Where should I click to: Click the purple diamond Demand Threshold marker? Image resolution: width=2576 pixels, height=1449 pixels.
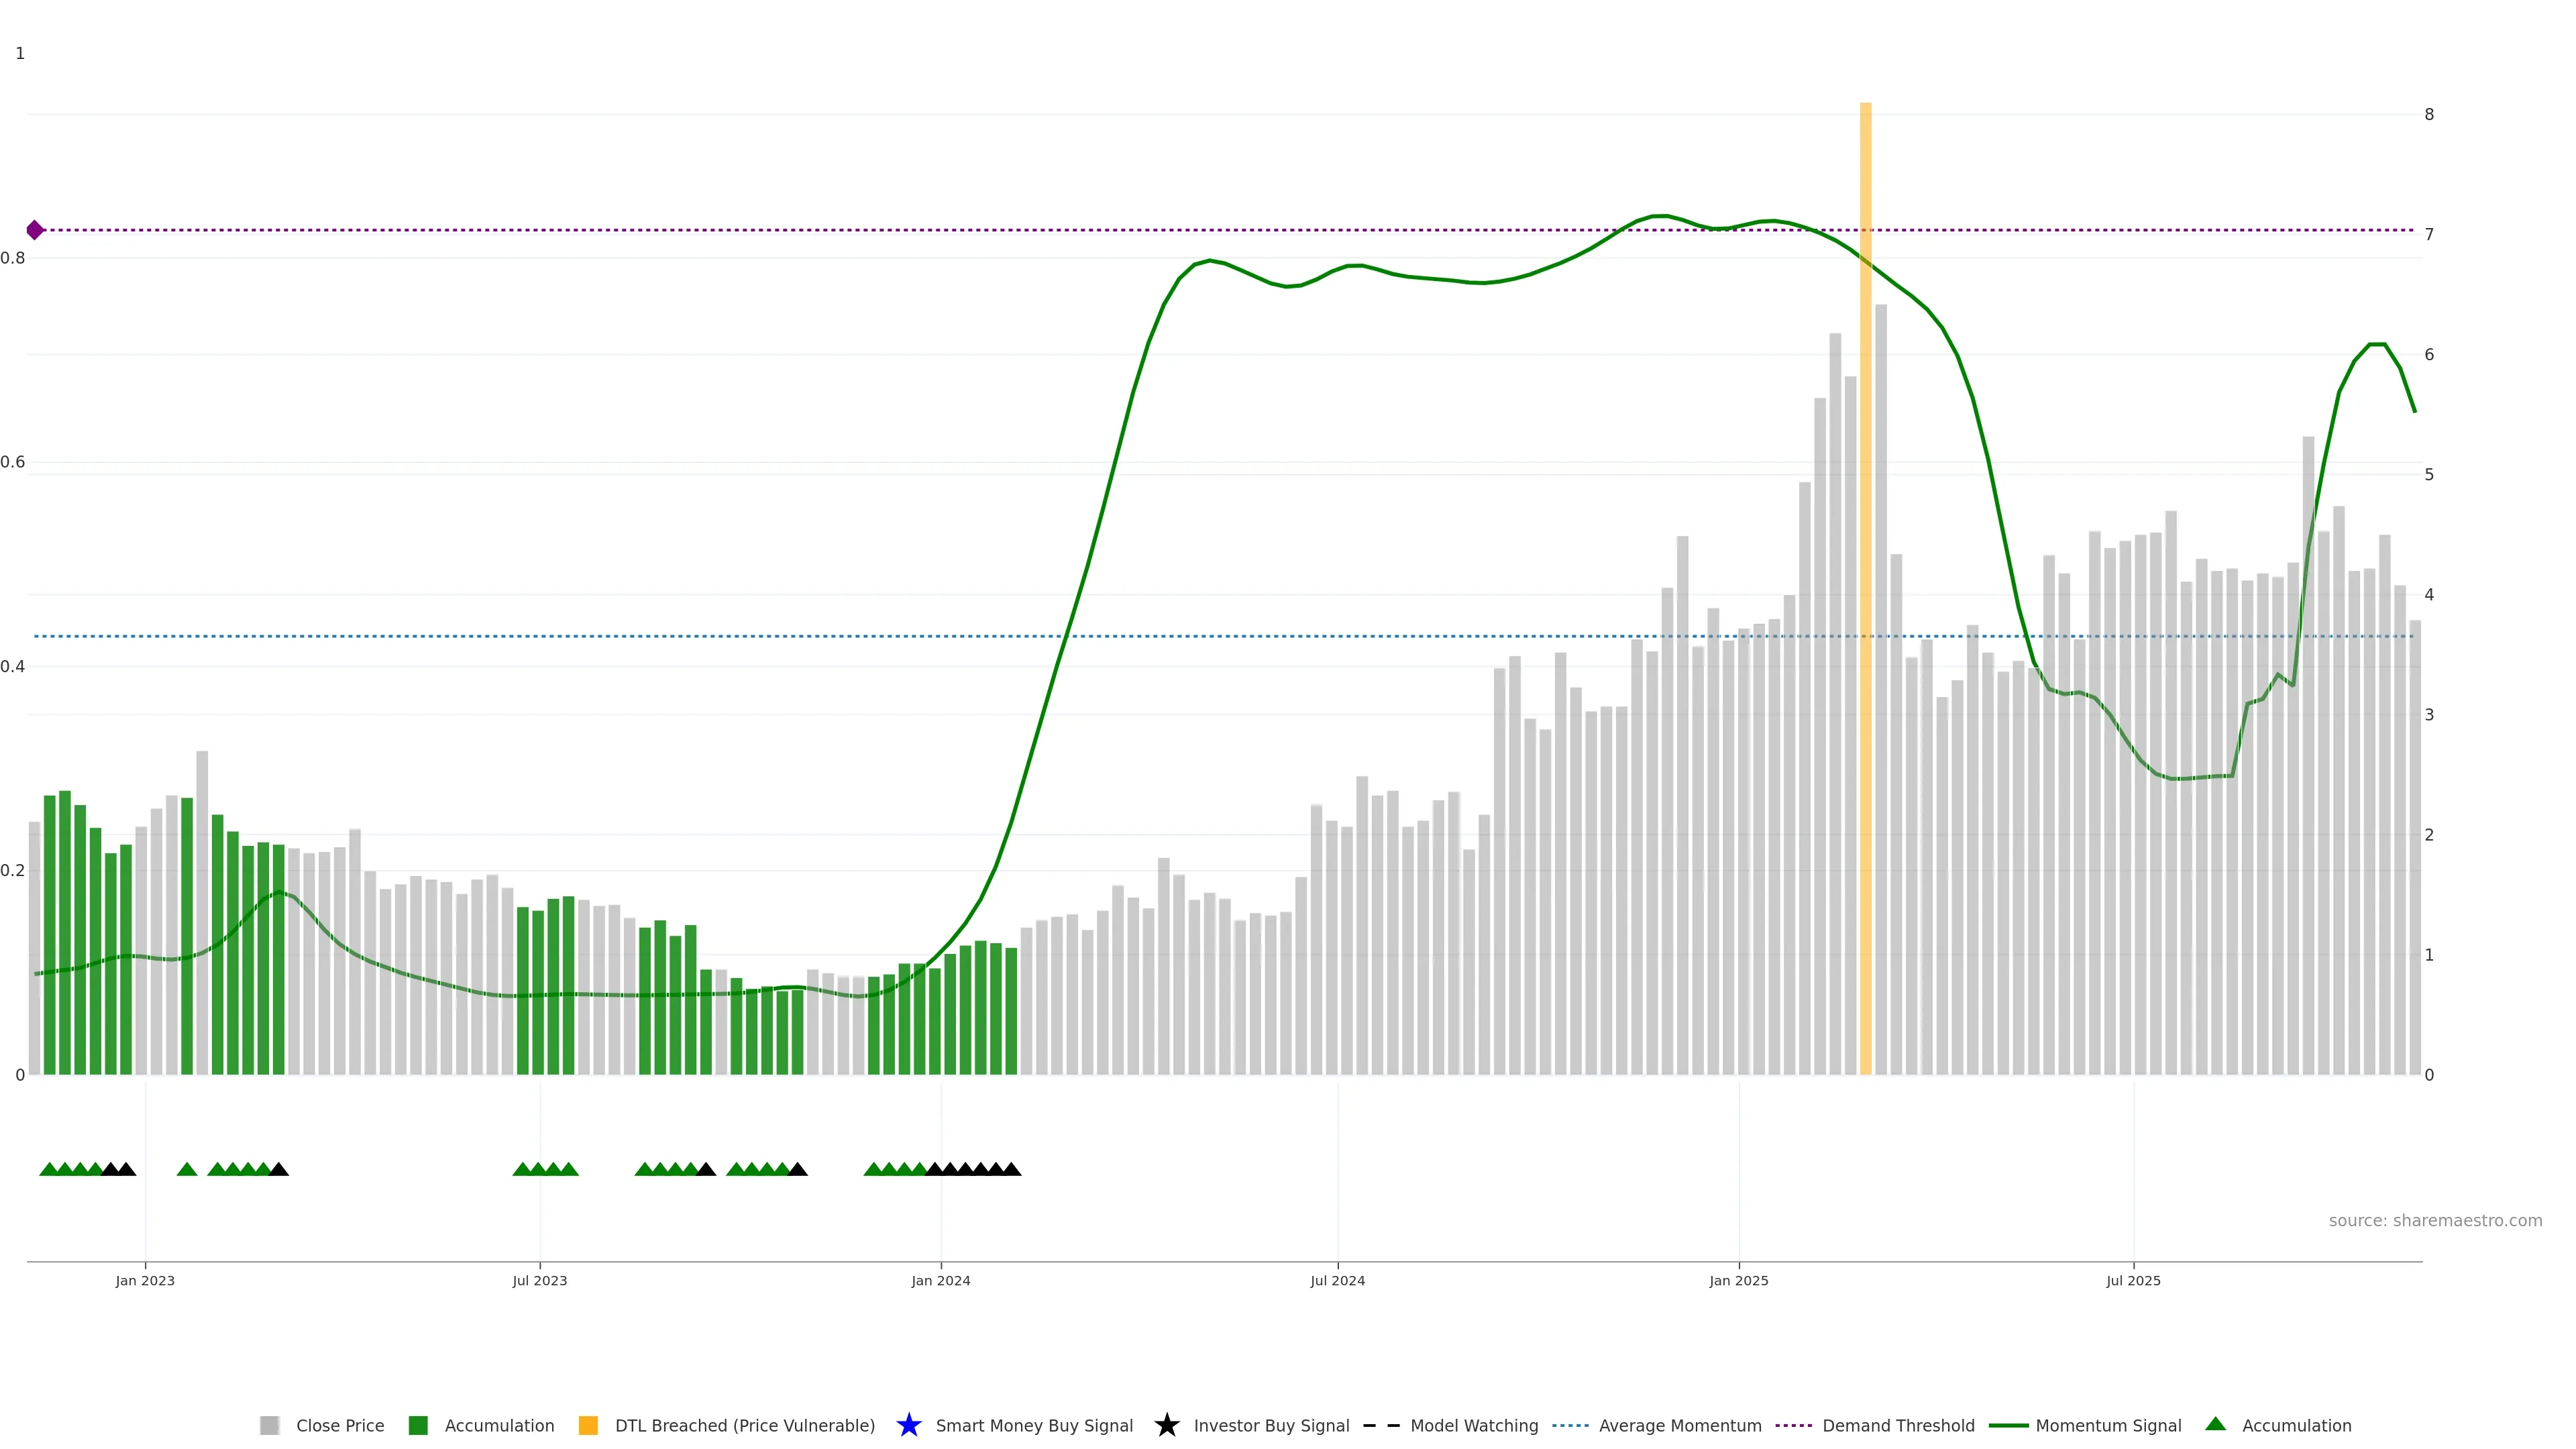(35, 230)
